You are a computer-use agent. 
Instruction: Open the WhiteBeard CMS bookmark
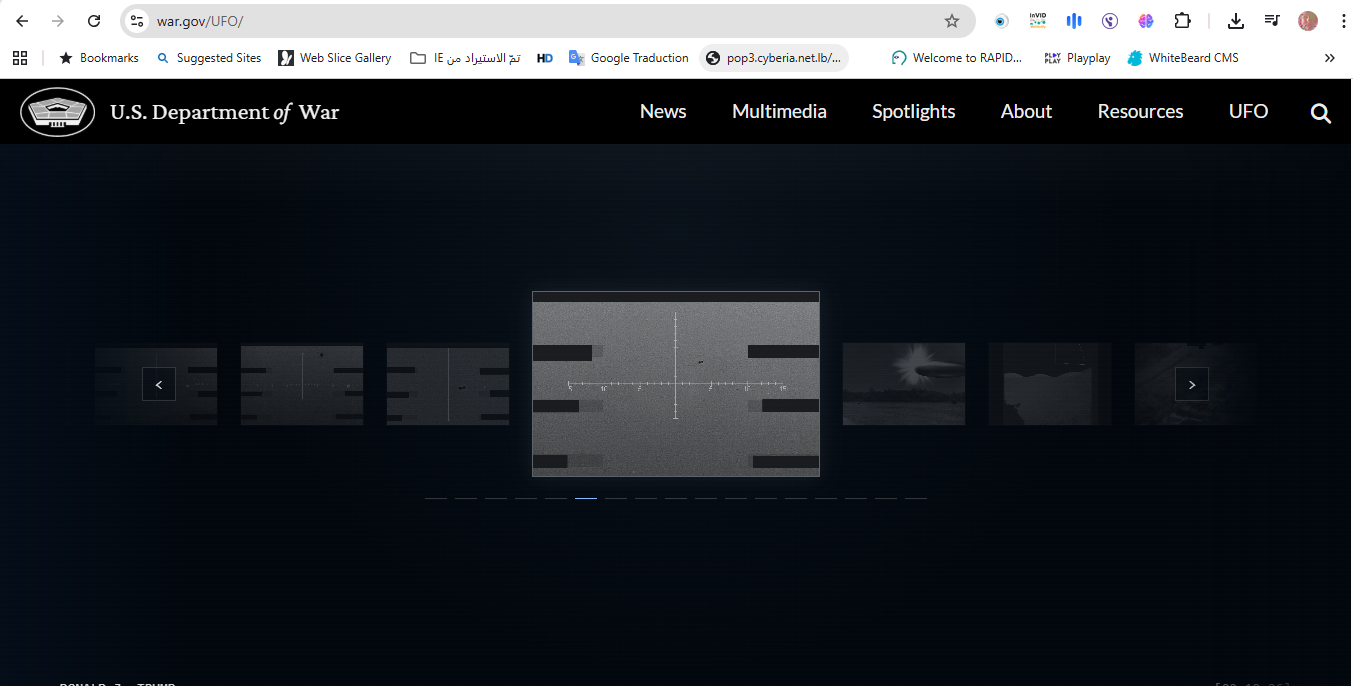pos(1183,58)
